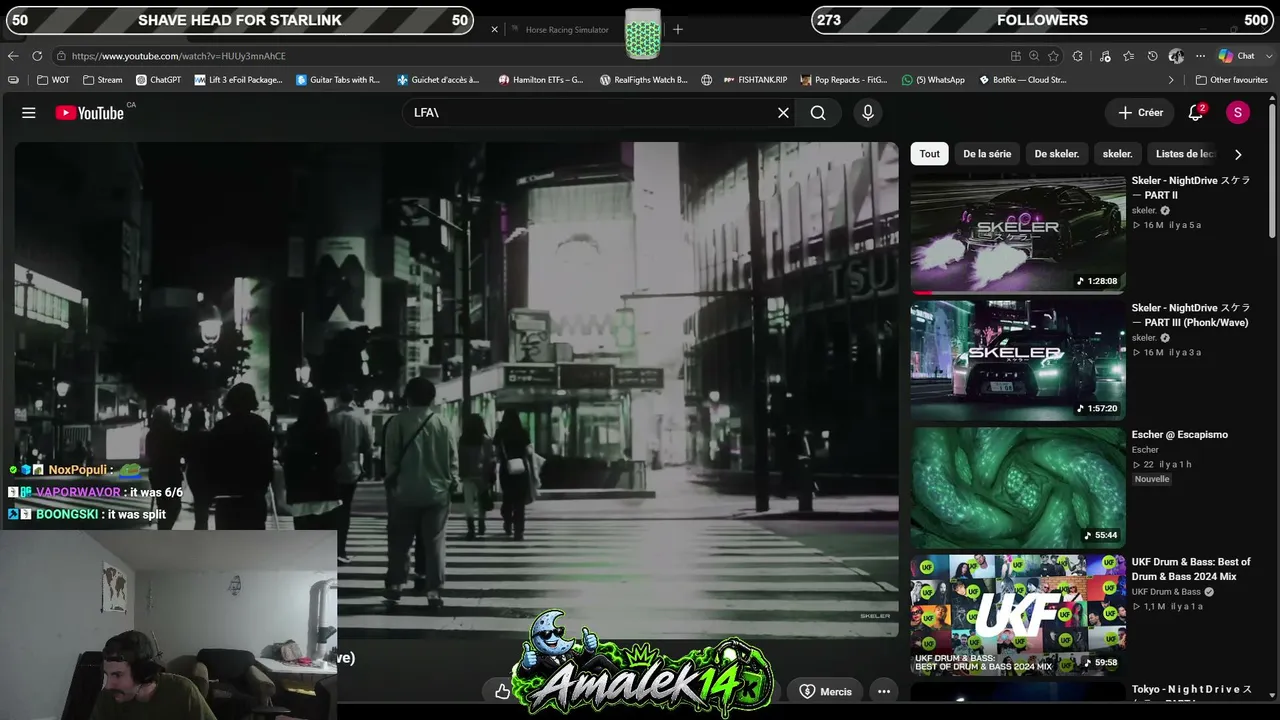Go back in the browser
The height and width of the screenshot is (720, 1280).
(x=13, y=56)
